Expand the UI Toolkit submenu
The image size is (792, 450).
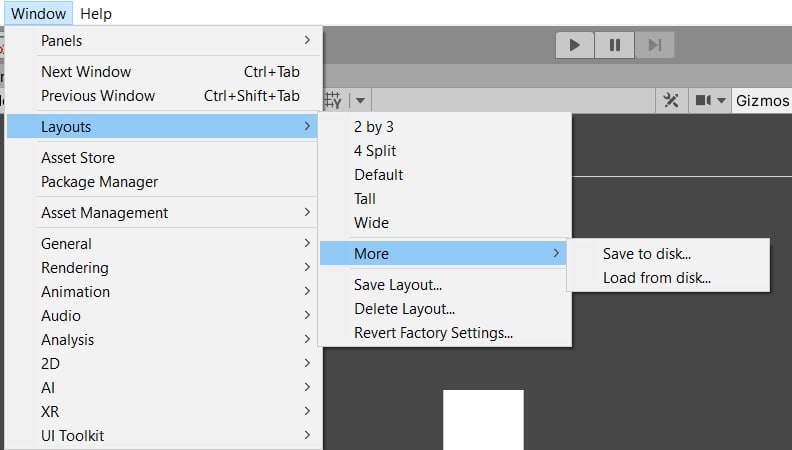click(164, 435)
